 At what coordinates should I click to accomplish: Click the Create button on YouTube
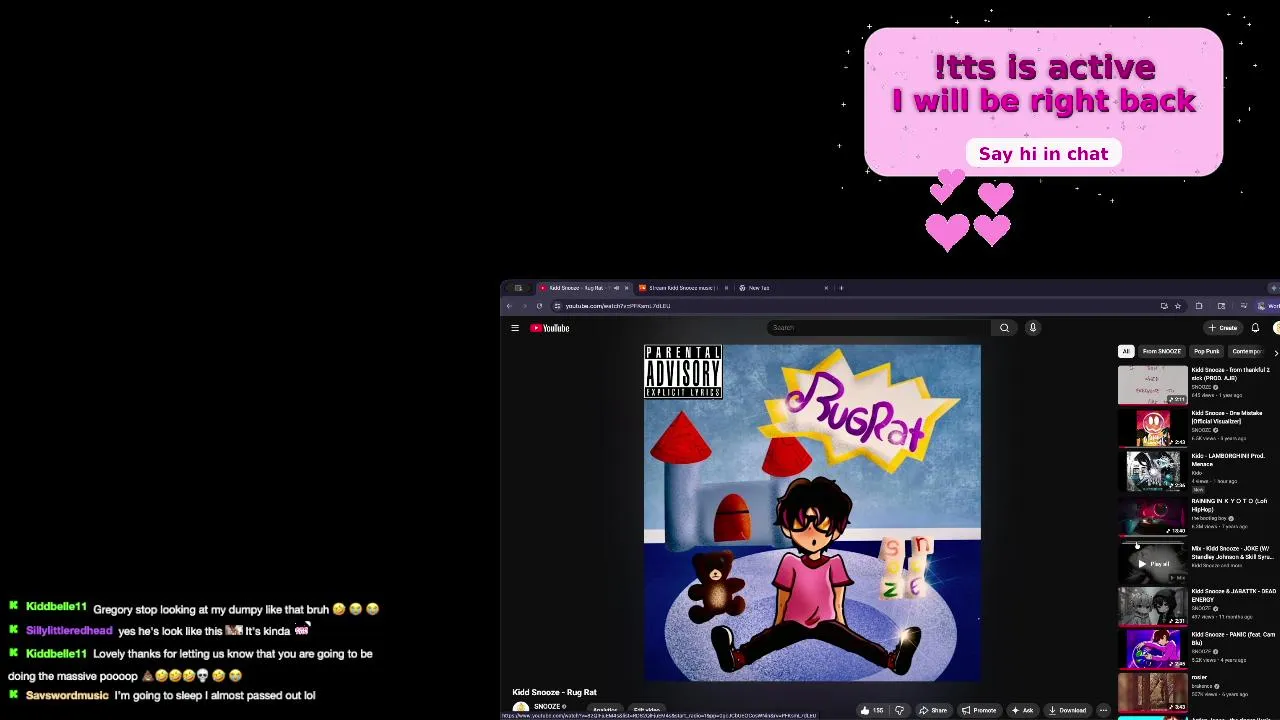pyautogui.click(x=1223, y=328)
